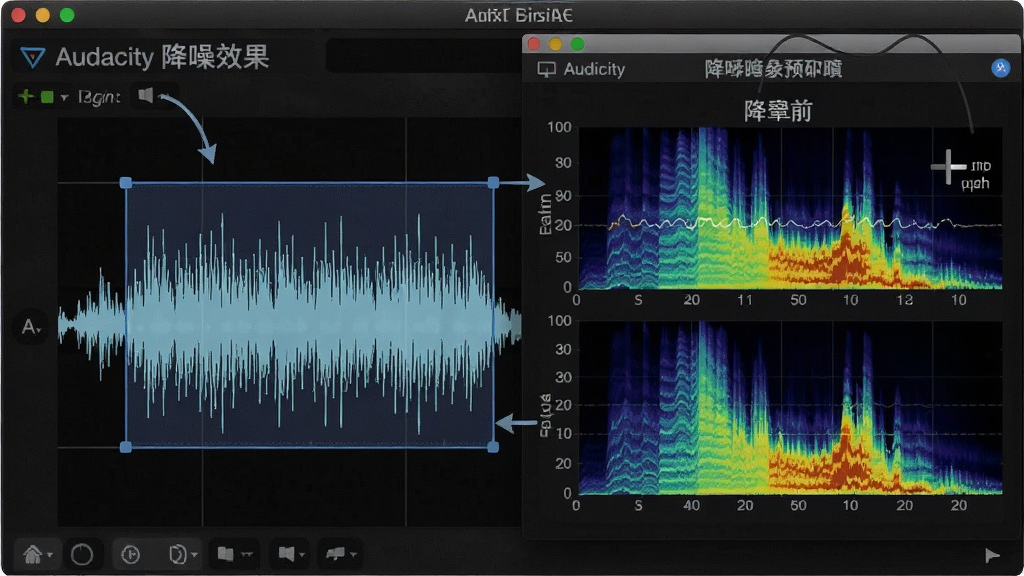Click the 'Bgint' label in the top toolbar
Image resolution: width=1024 pixels, height=576 pixels.
point(99,97)
